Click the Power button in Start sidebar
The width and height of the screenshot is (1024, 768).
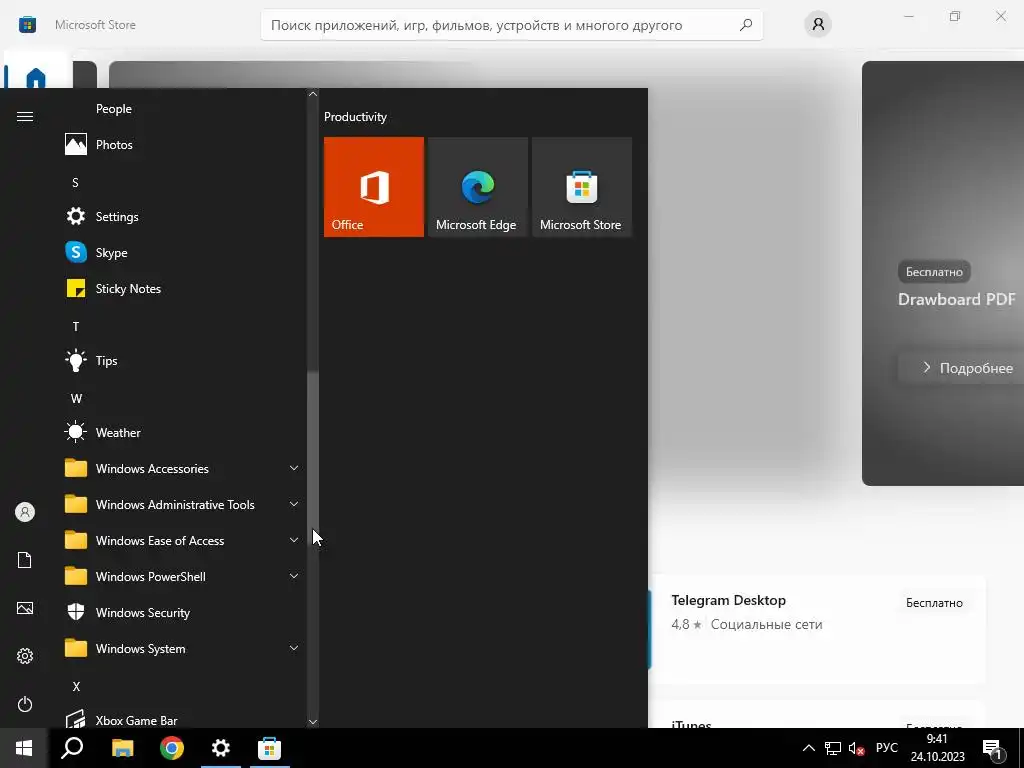pyautogui.click(x=25, y=704)
